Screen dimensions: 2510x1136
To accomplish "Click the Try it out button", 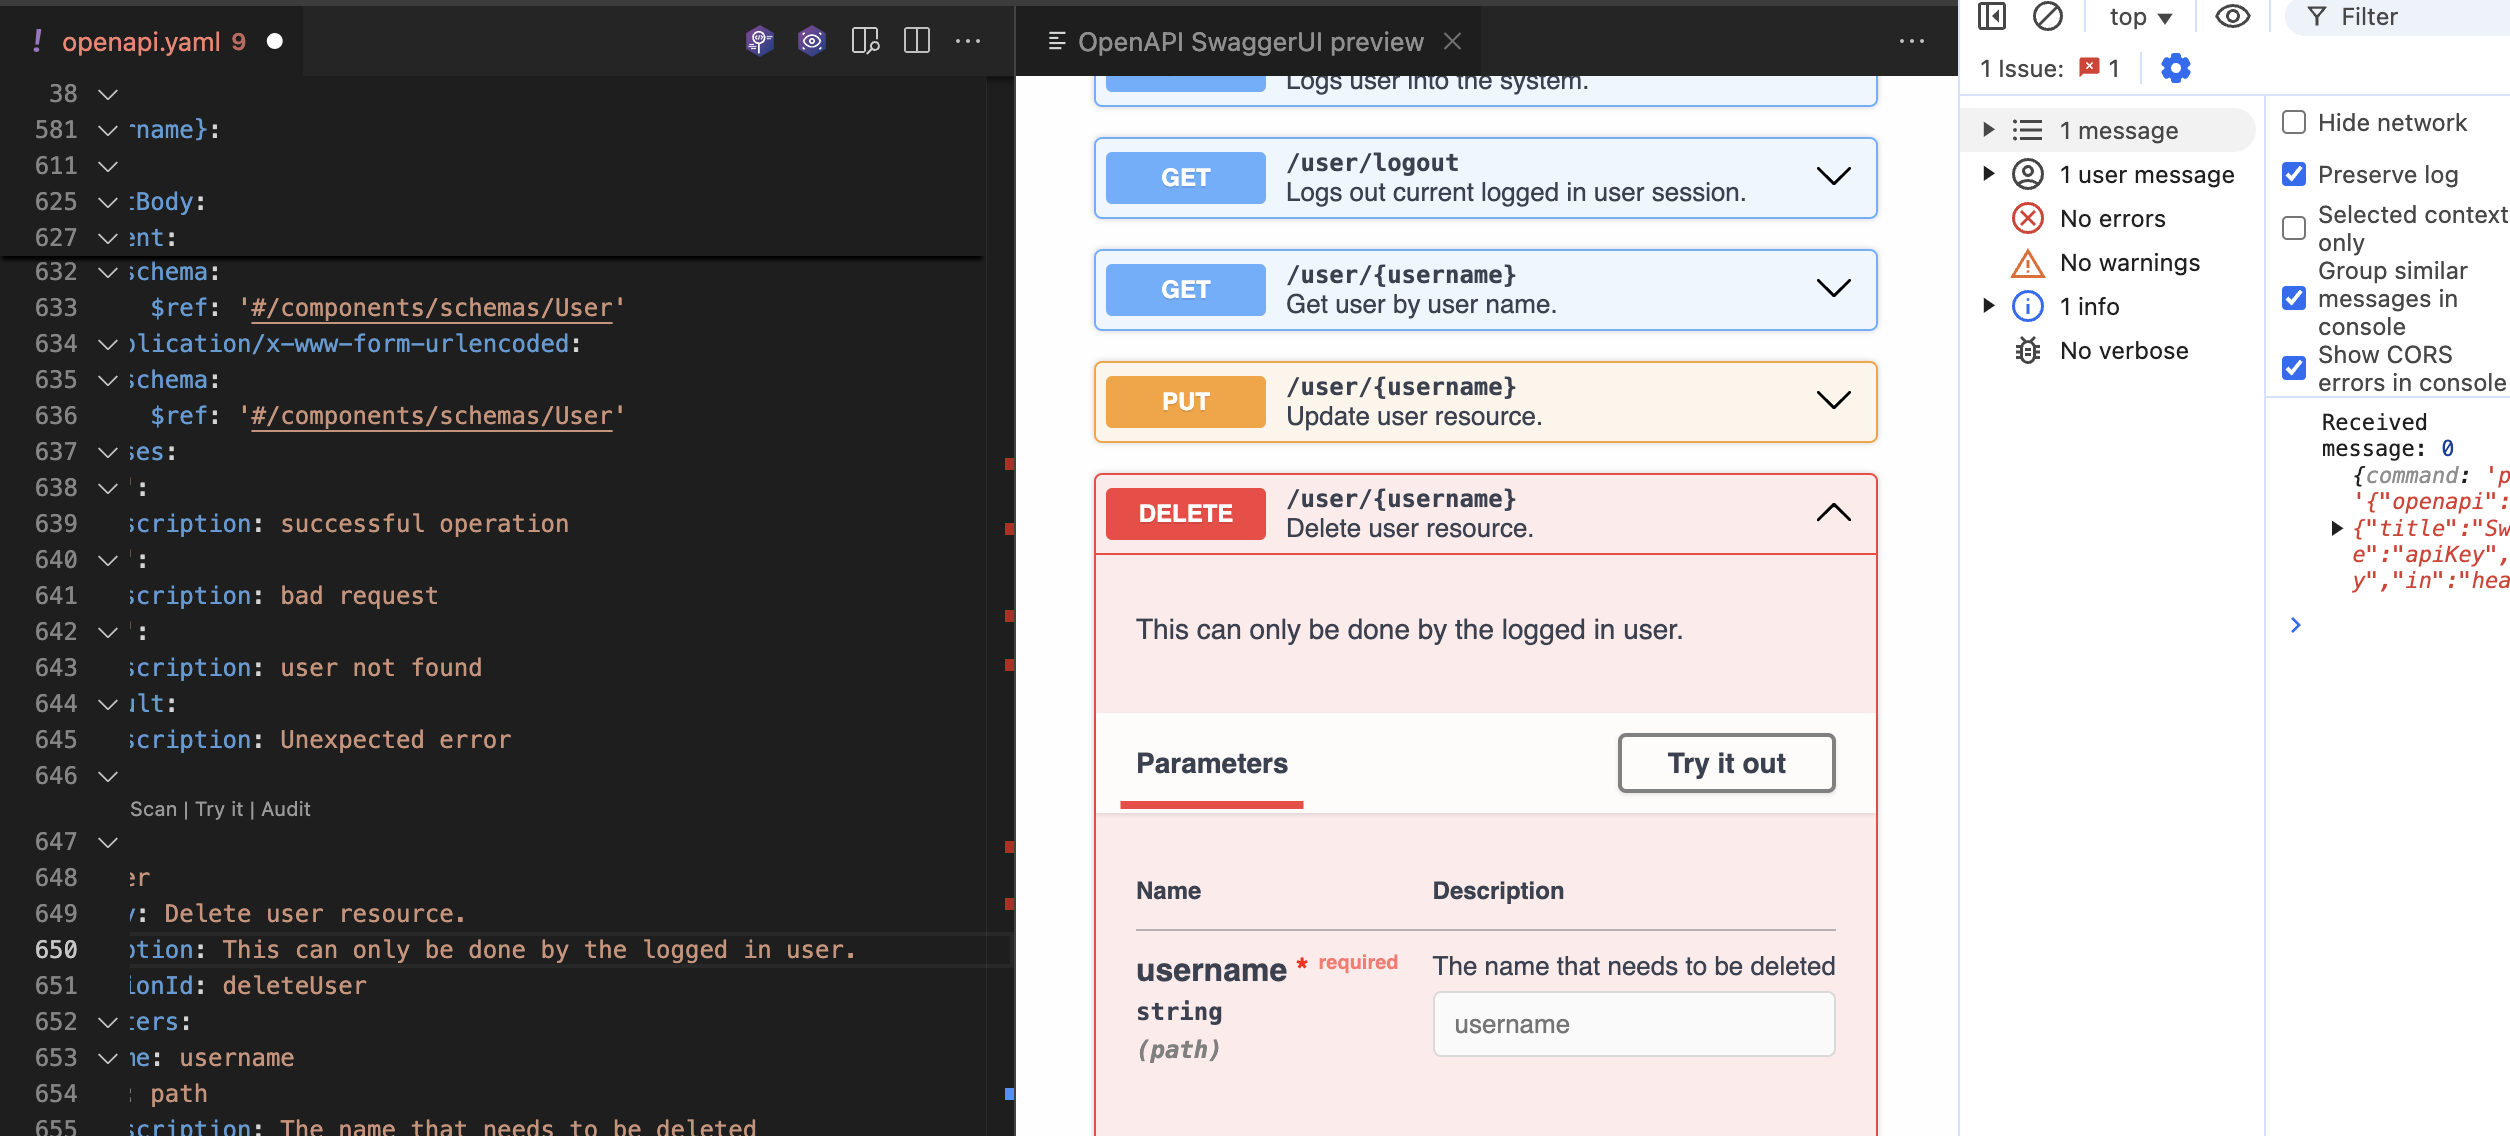I will (x=1726, y=764).
